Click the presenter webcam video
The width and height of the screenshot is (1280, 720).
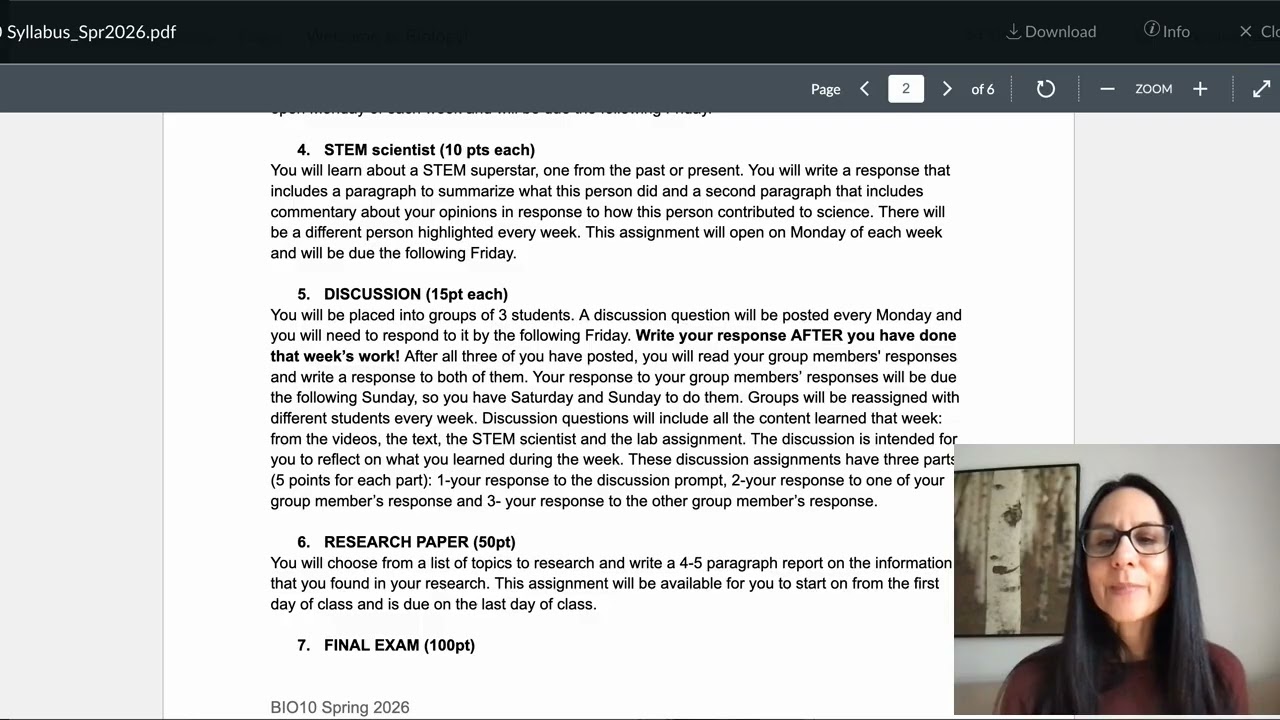tap(1117, 580)
